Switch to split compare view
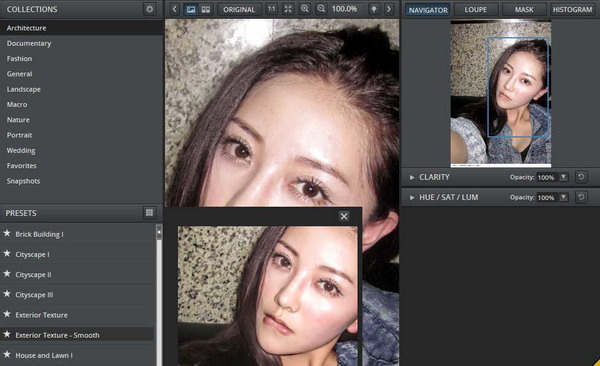Viewport: 600px width, 366px height. pos(205,9)
